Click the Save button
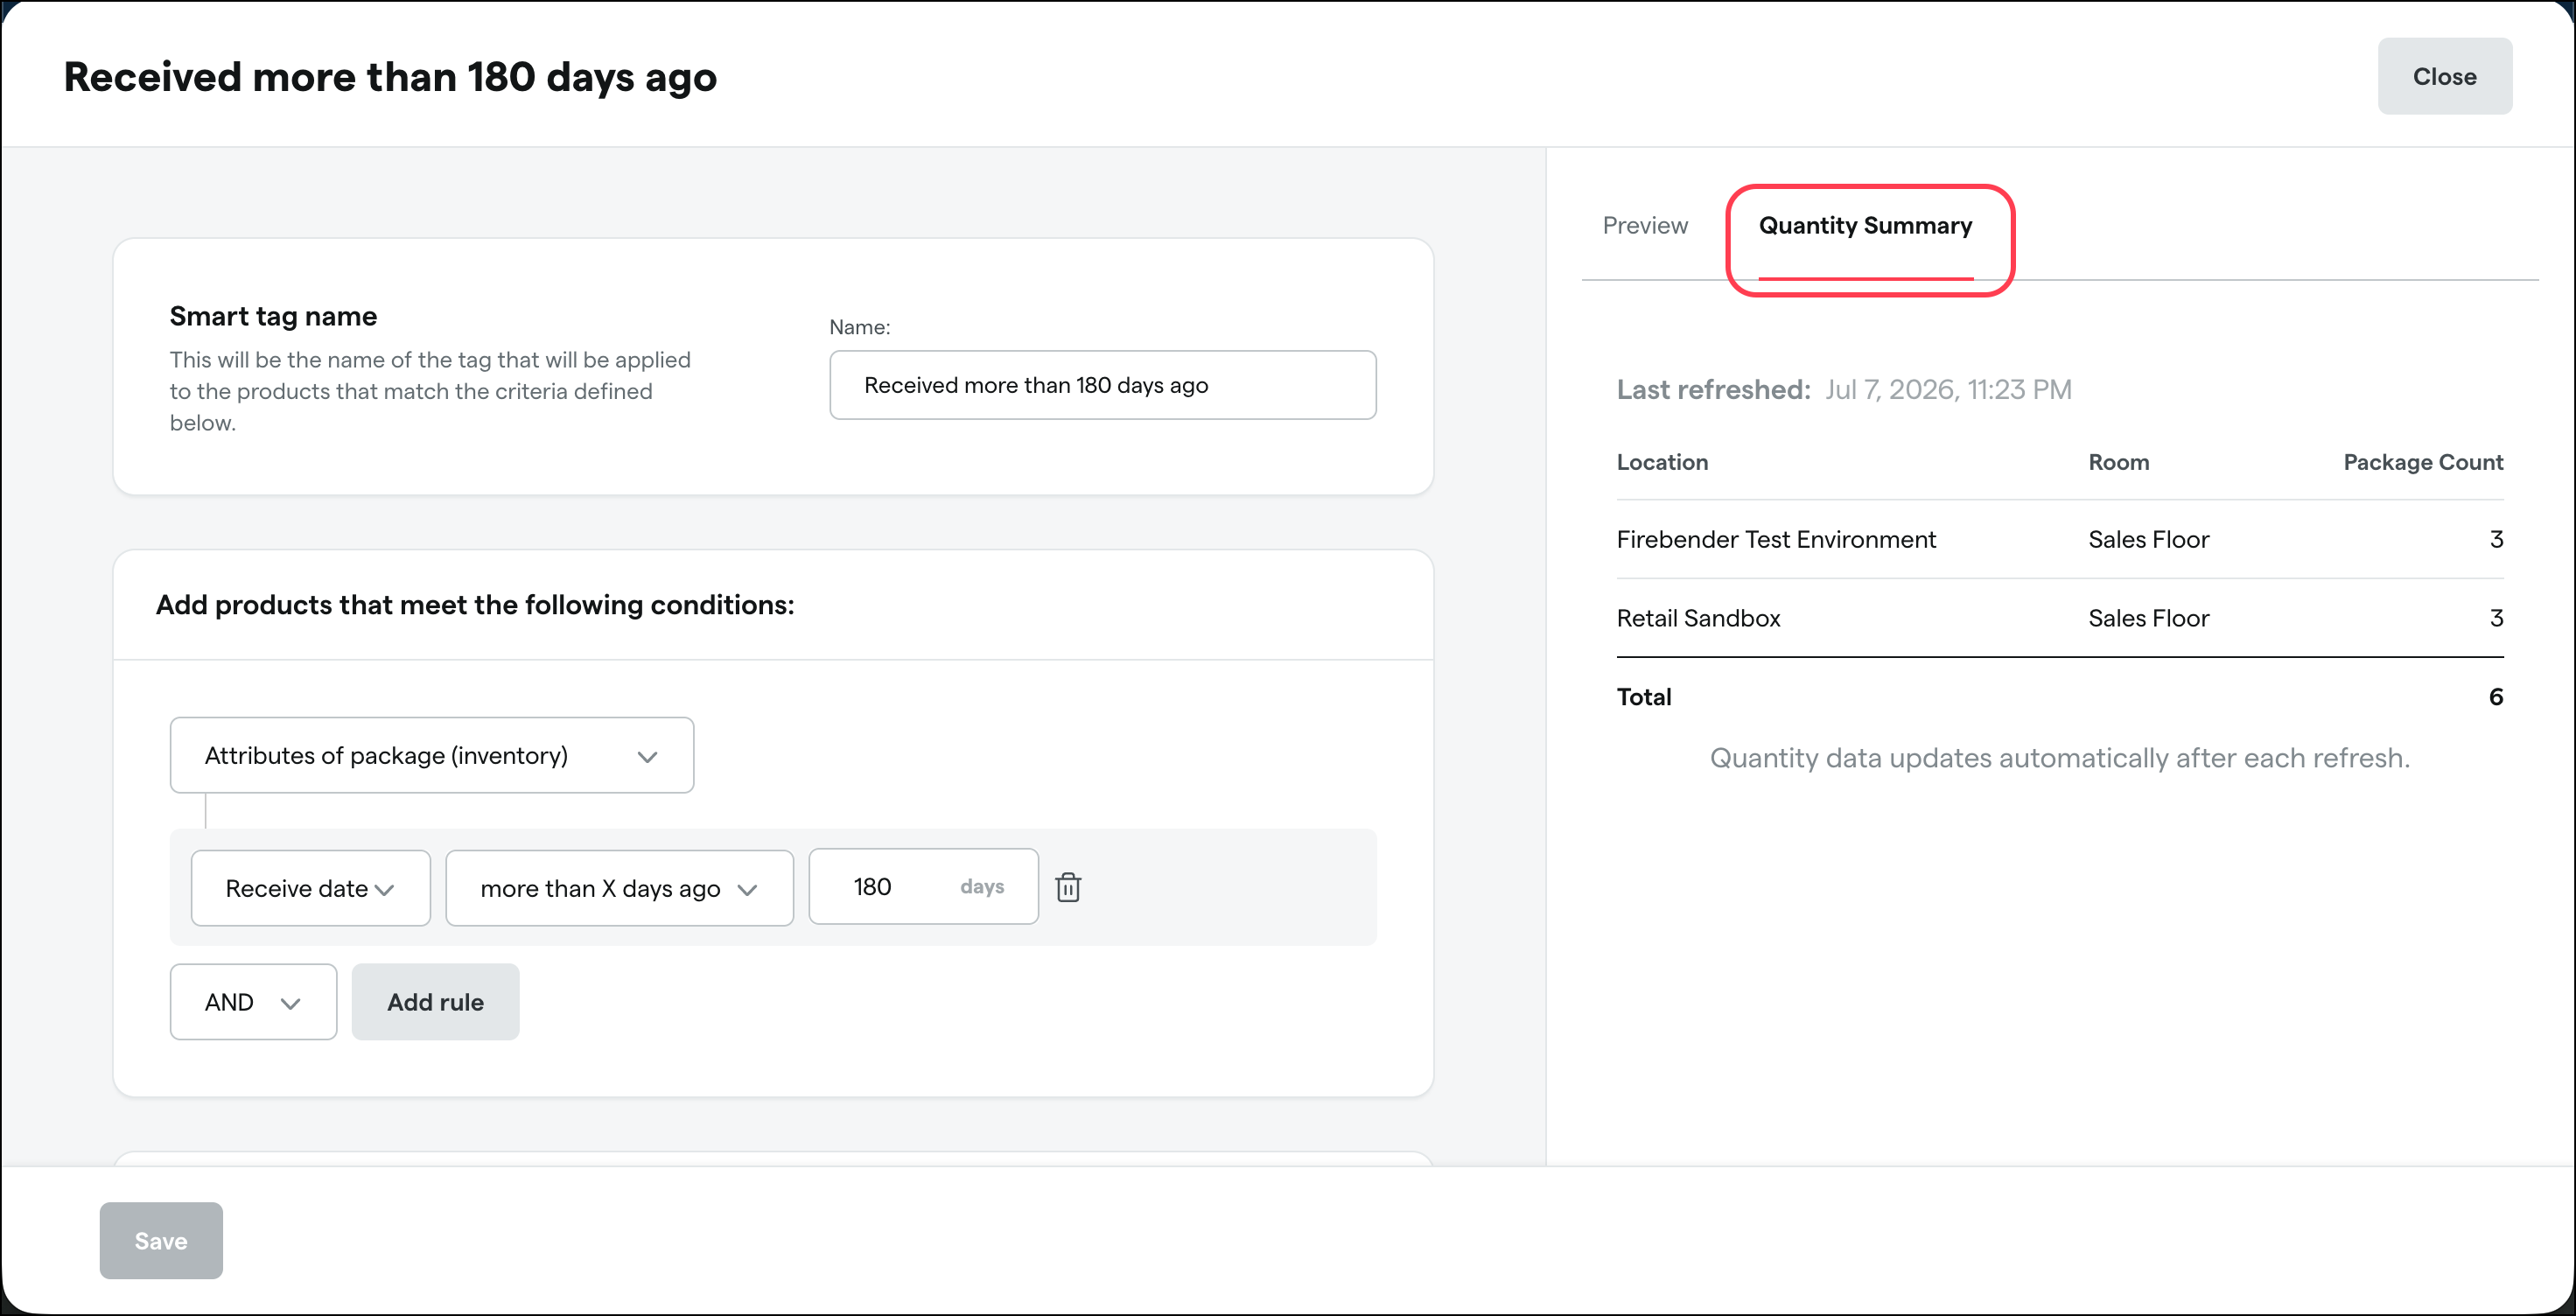The image size is (2576, 1316). 161,1241
